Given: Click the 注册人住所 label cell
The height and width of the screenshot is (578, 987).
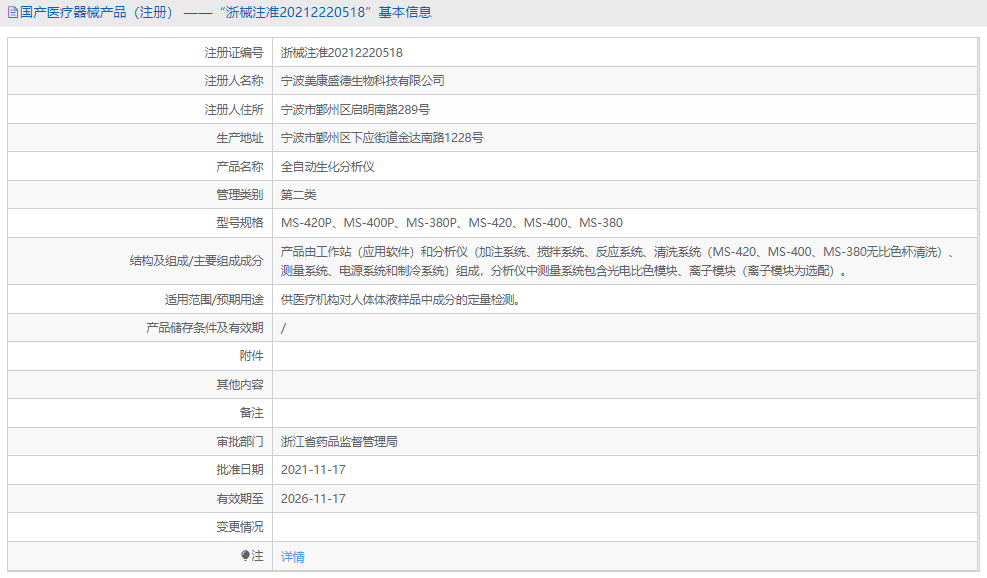Looking at the screenshot, I should [x=140, y=110].
